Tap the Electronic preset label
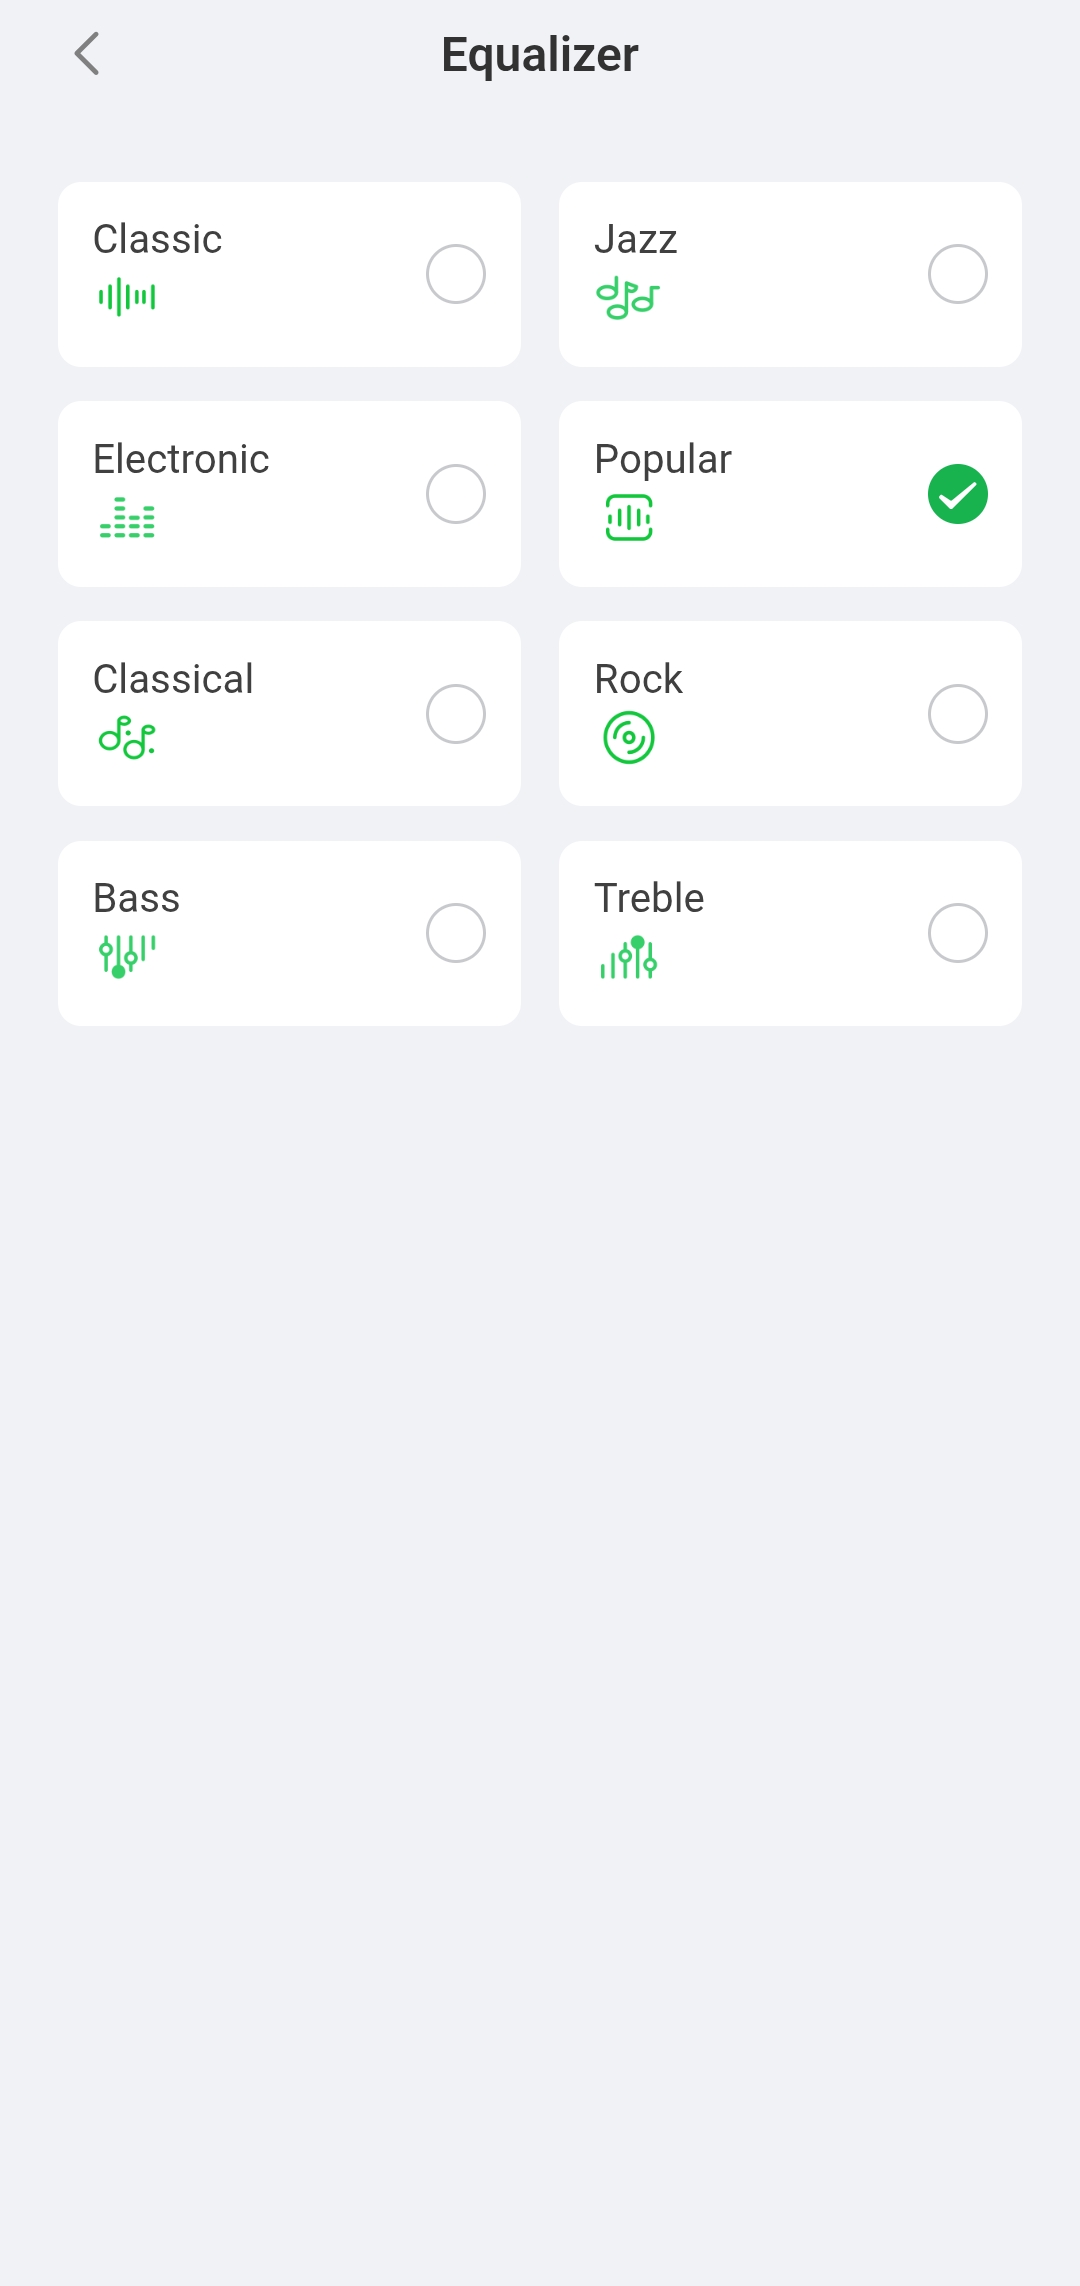Screen dimensions: 1080x2286 (x=181, y=459)
